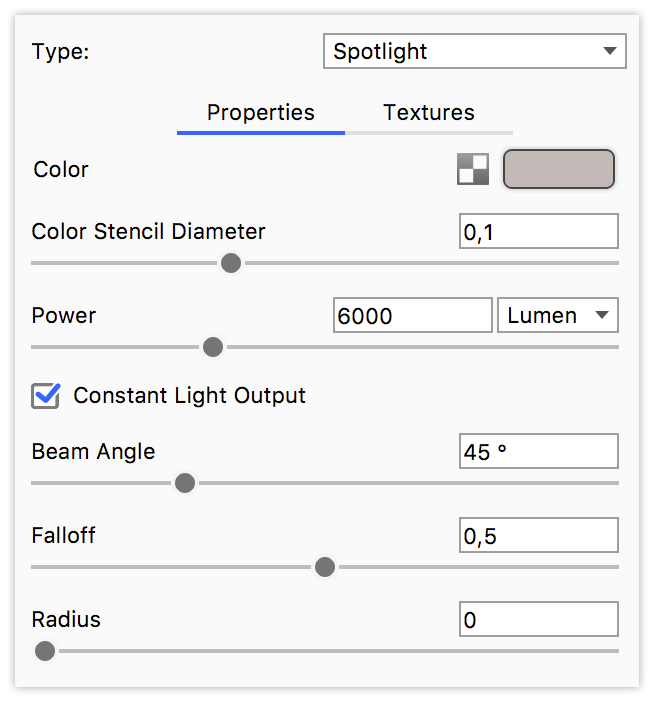Click the Falloff slider handle
654x702 pixels.
click(324, 567)
